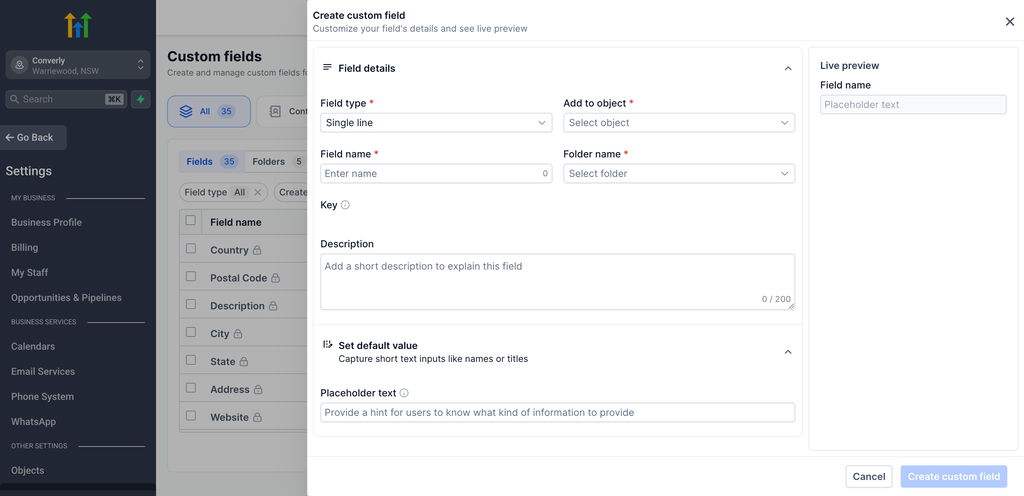Check the Postal Code row checkbox
This screenshot has height=496, width=1024.
pyautogui.click(x=191, y=276)
